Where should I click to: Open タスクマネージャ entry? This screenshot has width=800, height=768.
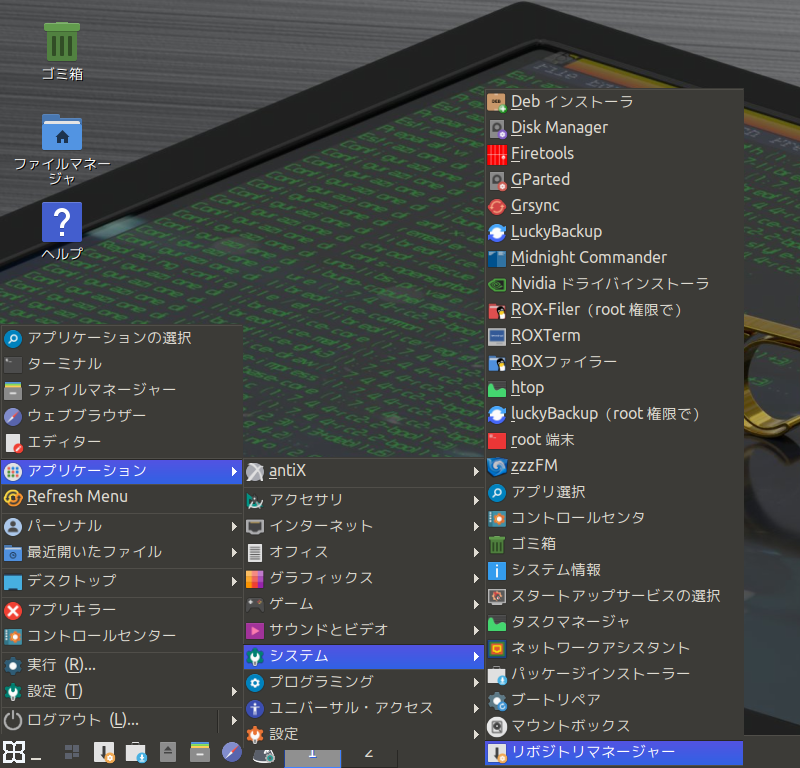tap(614, 622)
